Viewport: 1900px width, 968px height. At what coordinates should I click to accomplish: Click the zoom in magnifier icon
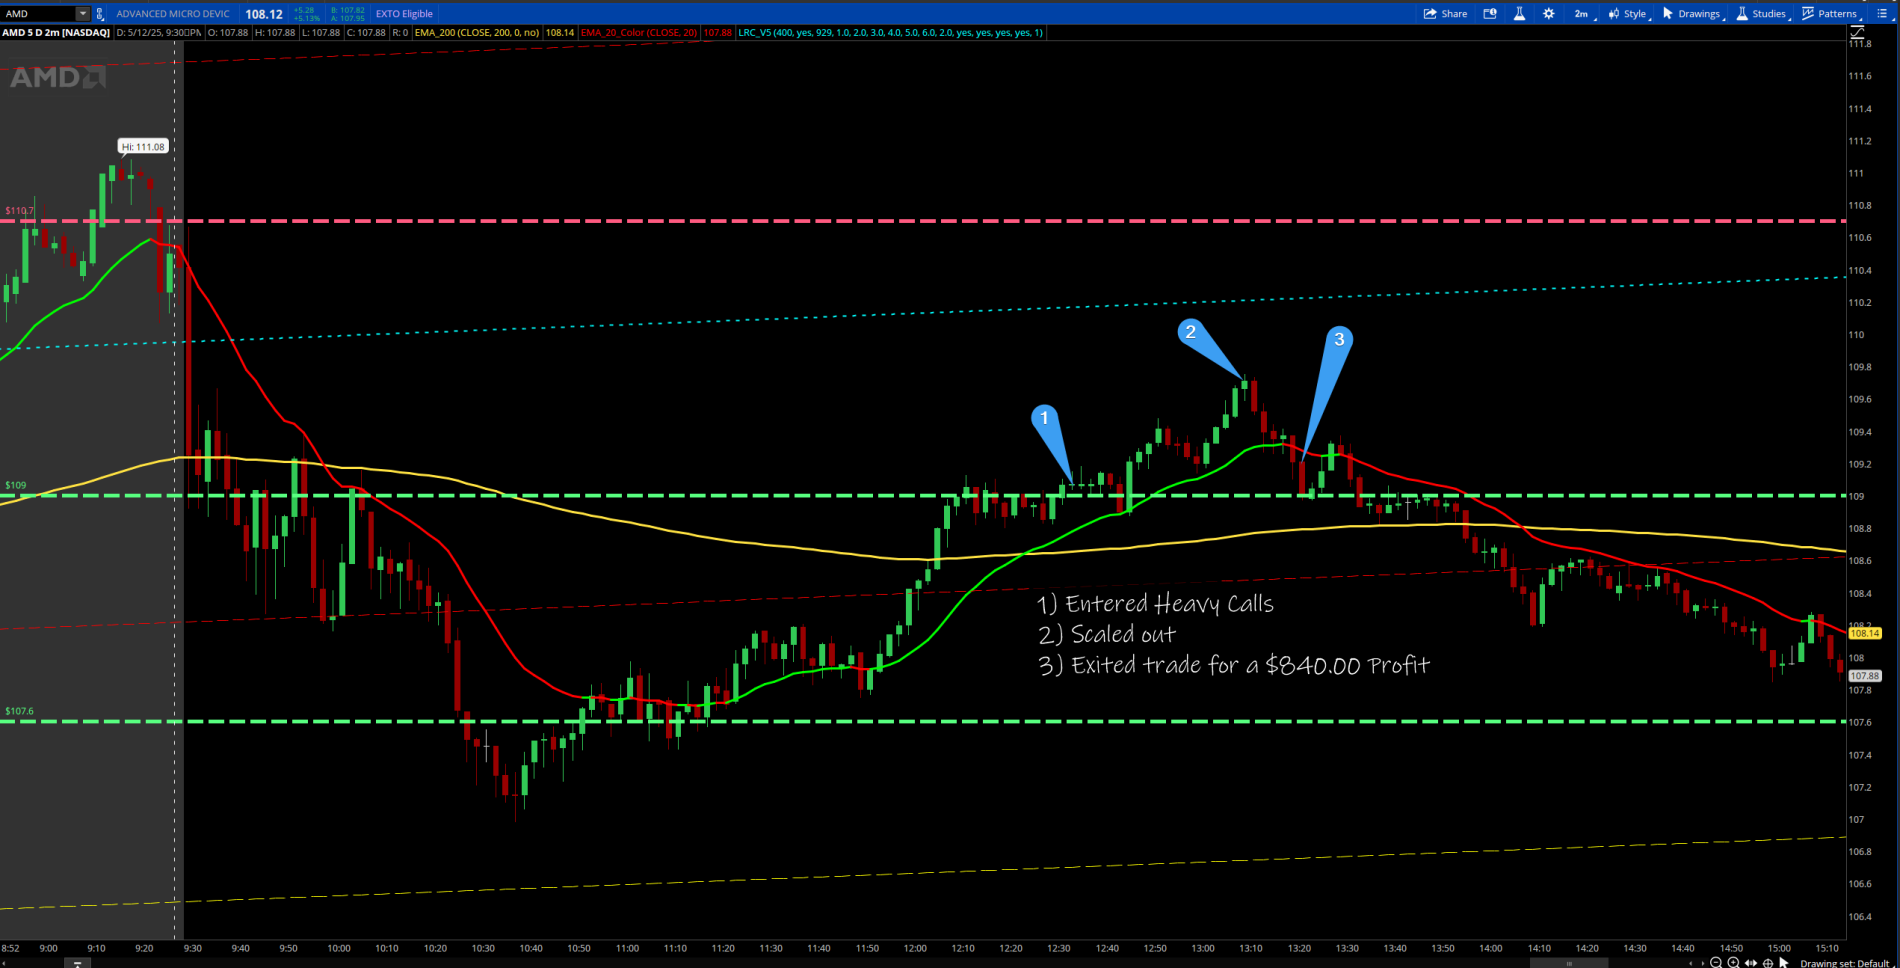(x=1733, y=962)
